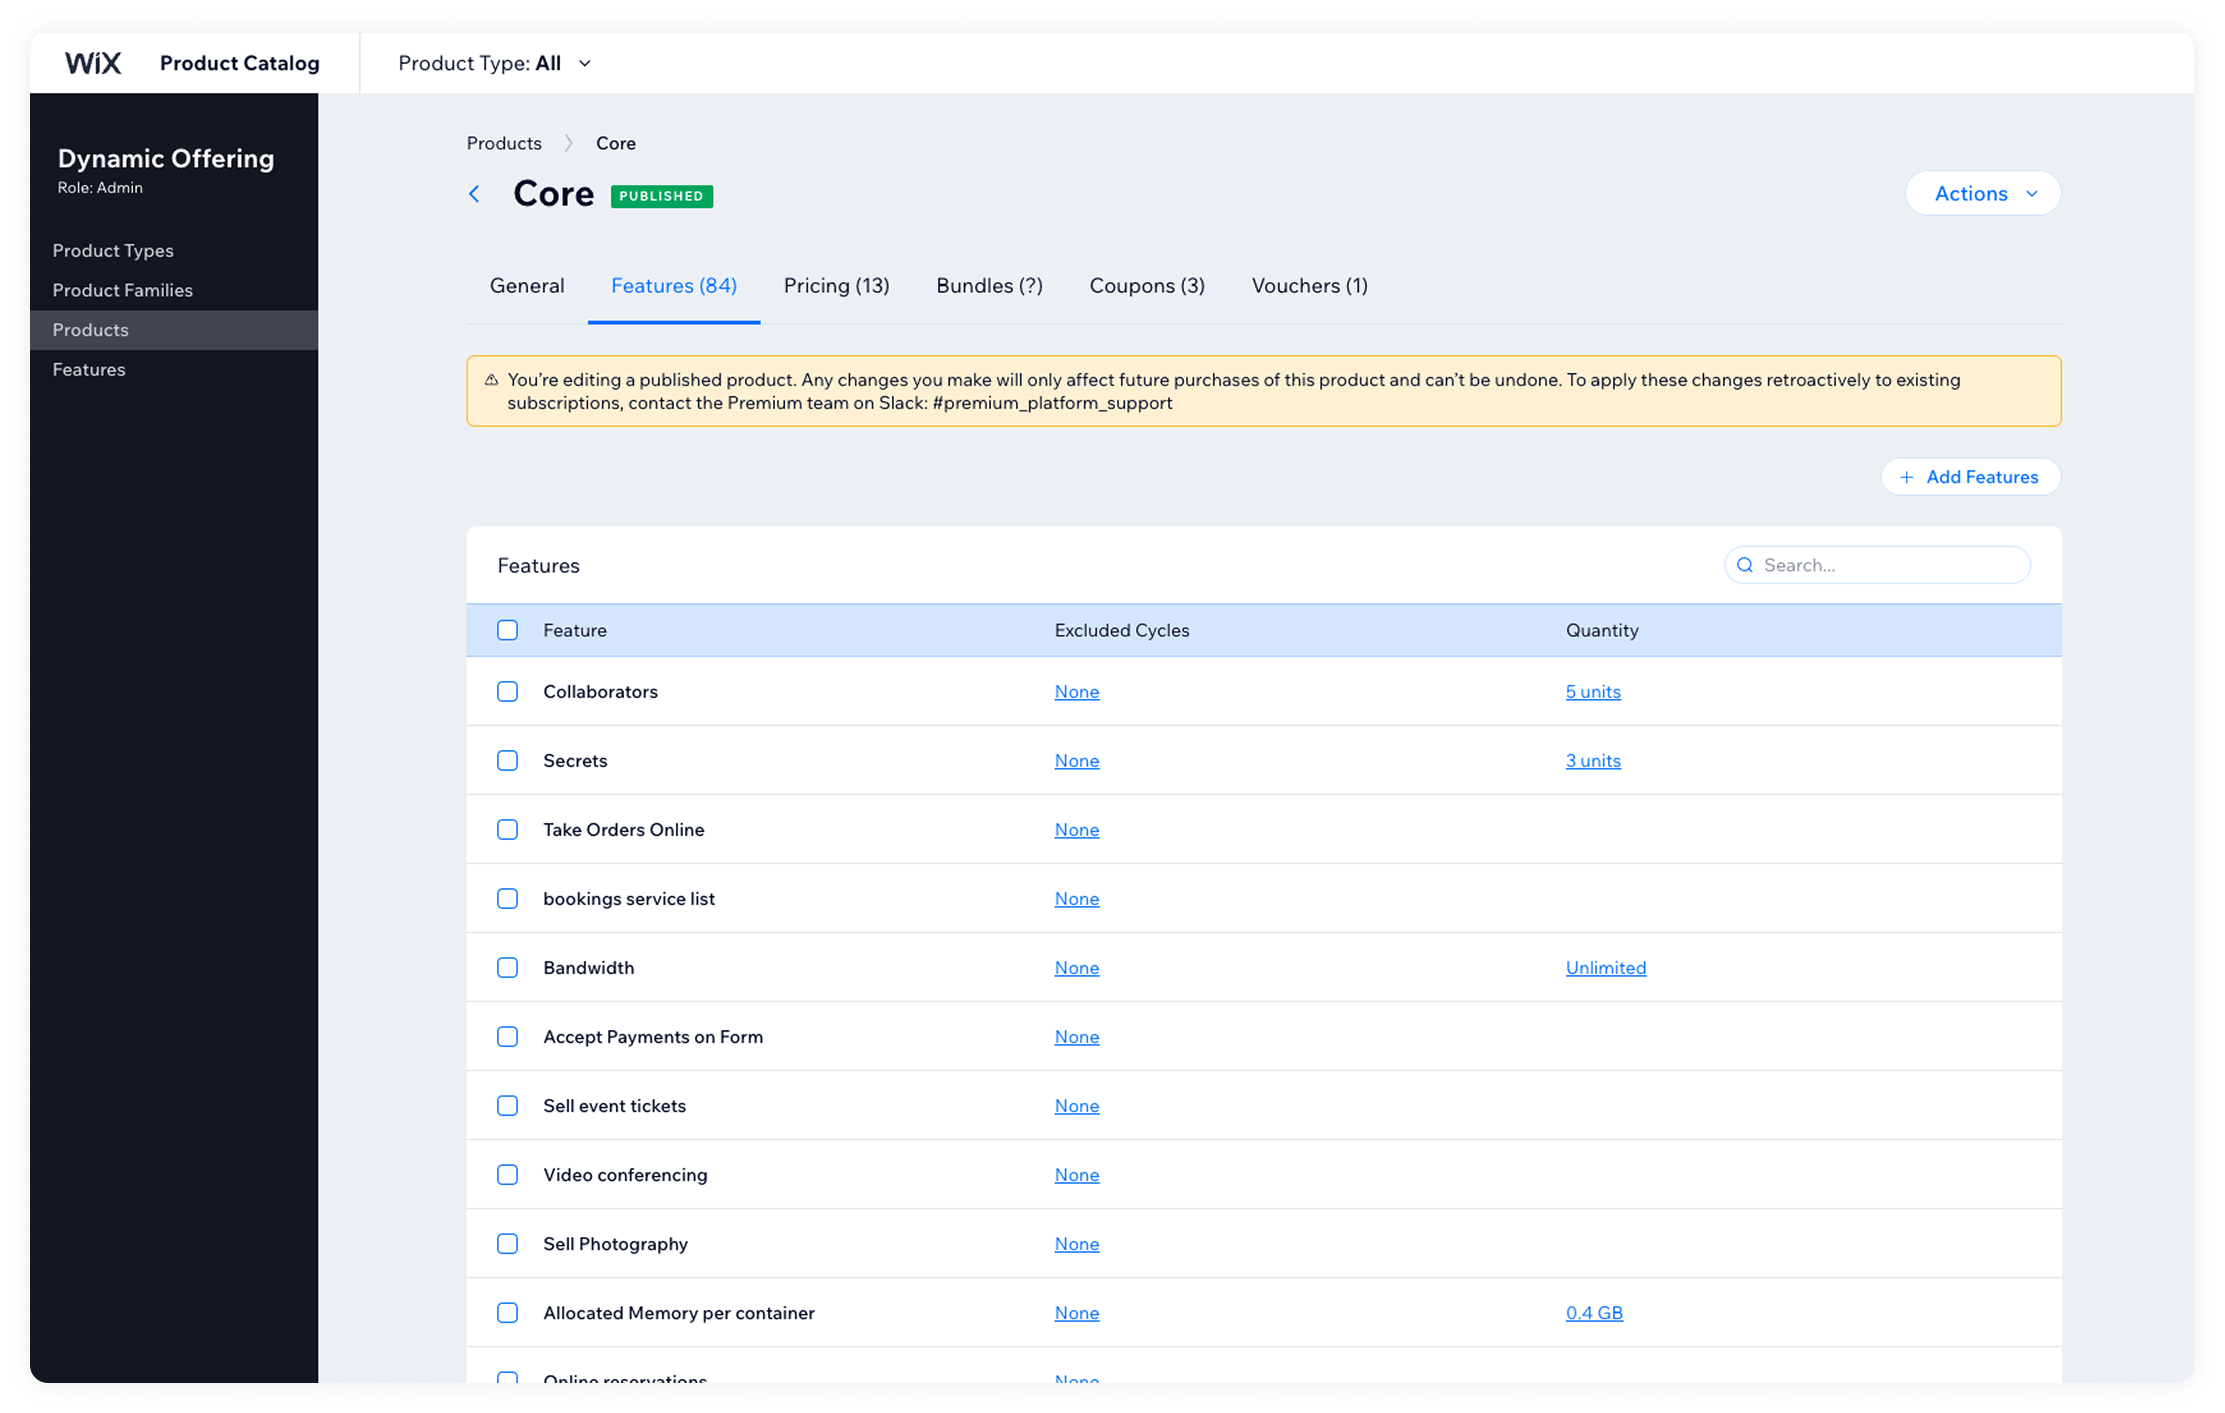The width and height of the screenshot is (2225, 1413).
Task: Click the Dynamic Offering heading
Action: coord(166,158)
